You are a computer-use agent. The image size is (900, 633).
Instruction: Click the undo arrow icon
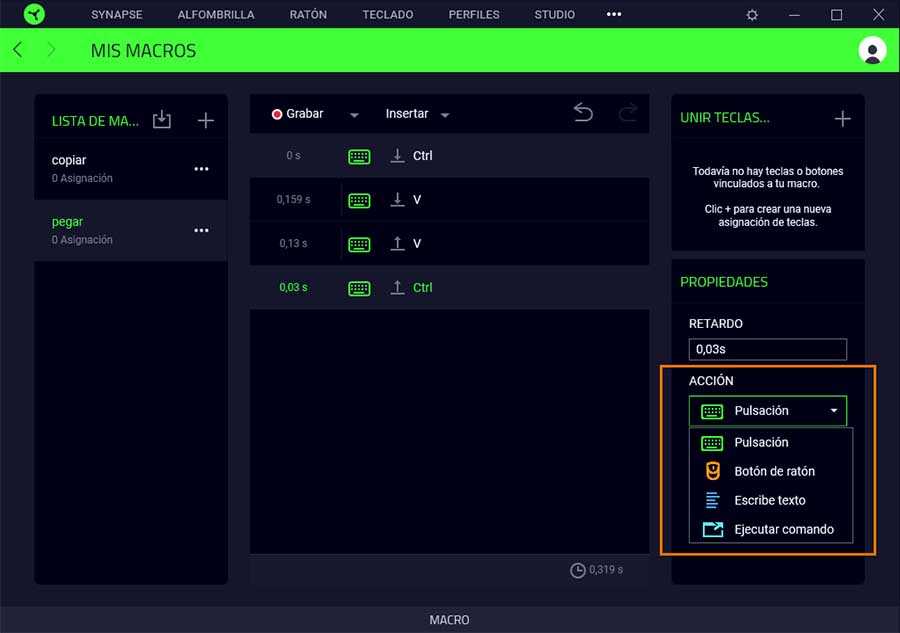583,113
